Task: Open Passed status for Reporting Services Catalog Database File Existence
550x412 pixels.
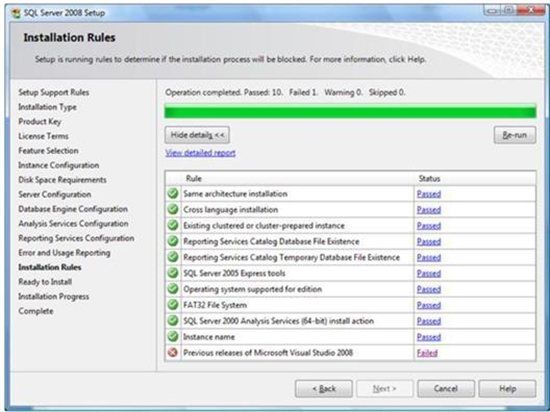Action: [x=429, y=242]
